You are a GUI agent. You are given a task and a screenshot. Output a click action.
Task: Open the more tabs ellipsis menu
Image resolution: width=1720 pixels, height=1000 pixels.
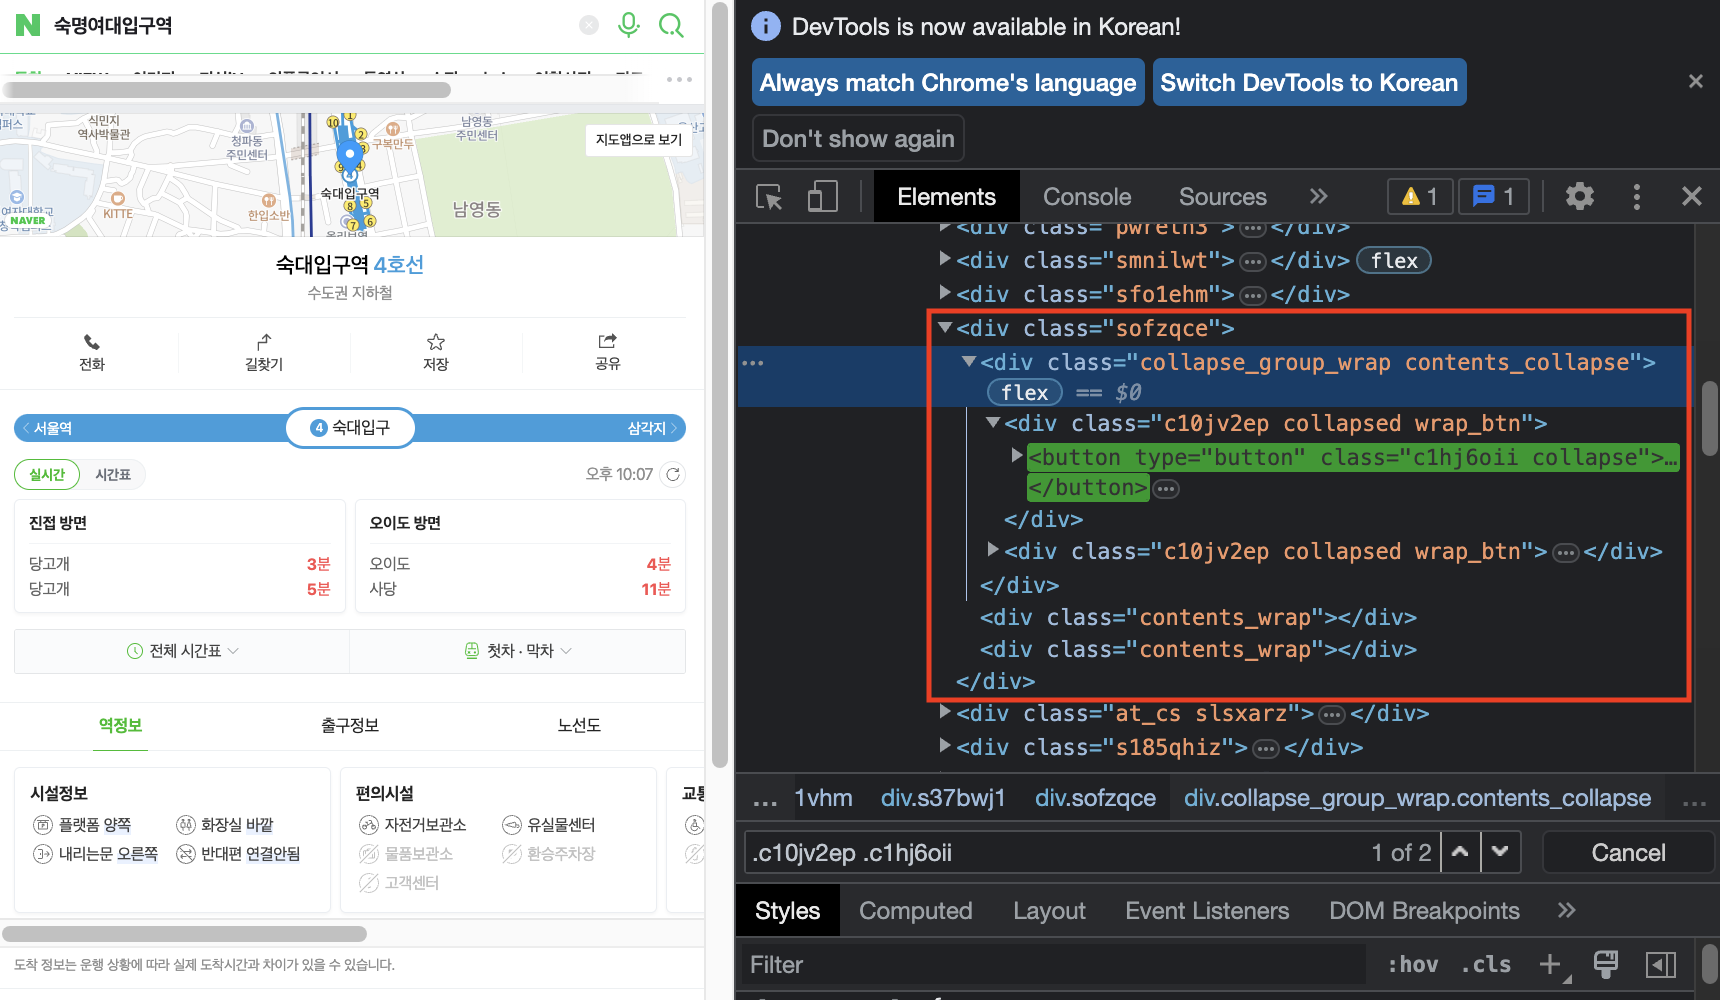coord(679,79)
